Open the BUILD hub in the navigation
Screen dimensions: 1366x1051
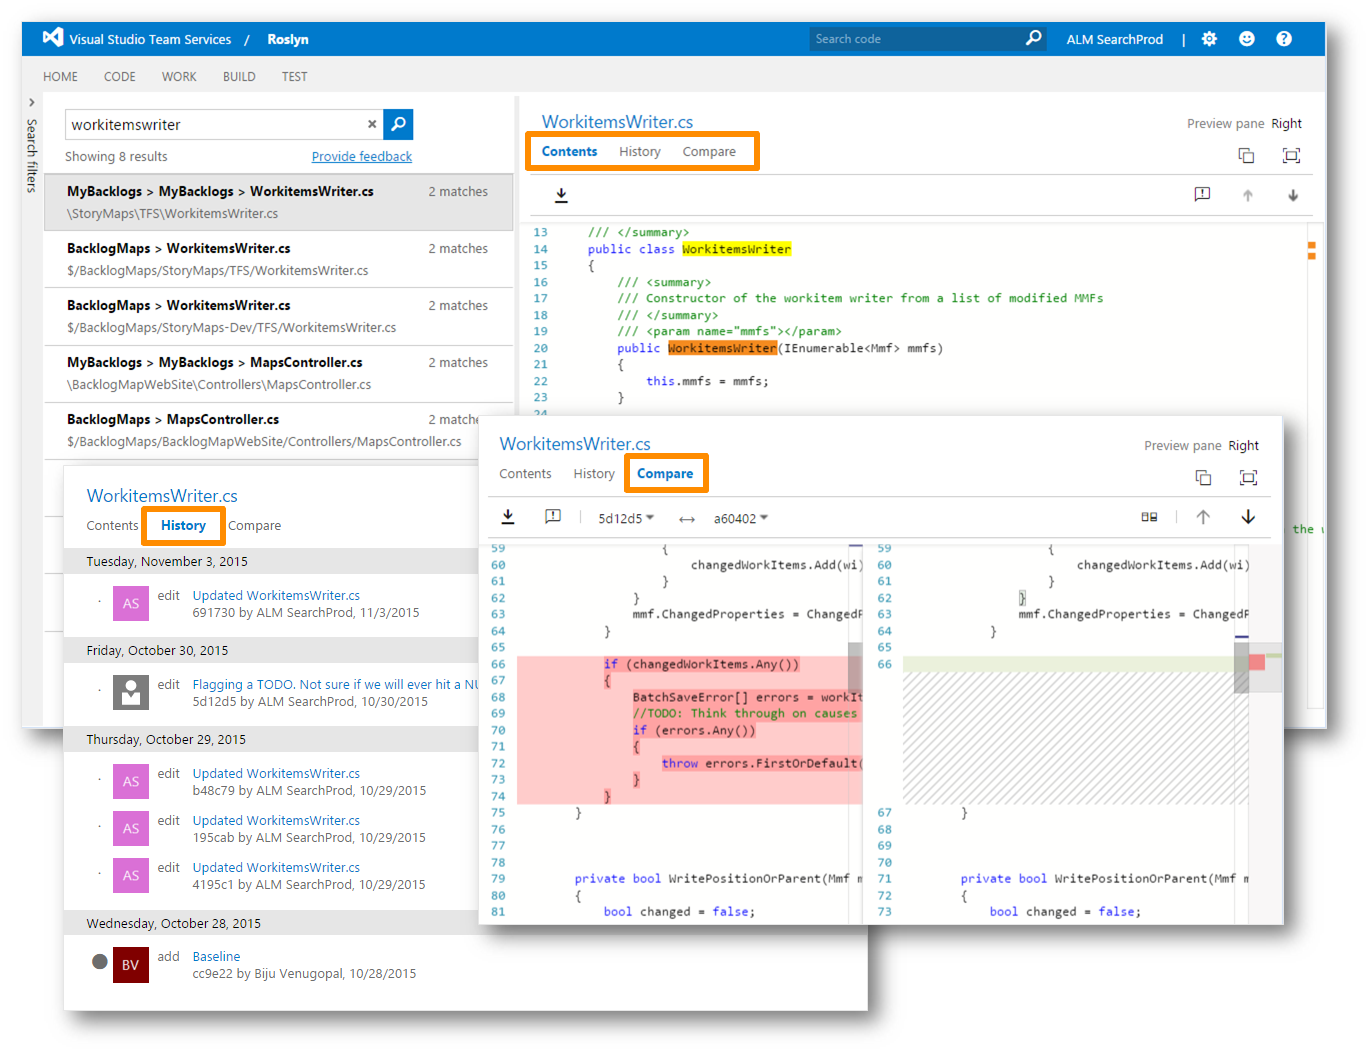pyautogui.click(x=239, y=76)
